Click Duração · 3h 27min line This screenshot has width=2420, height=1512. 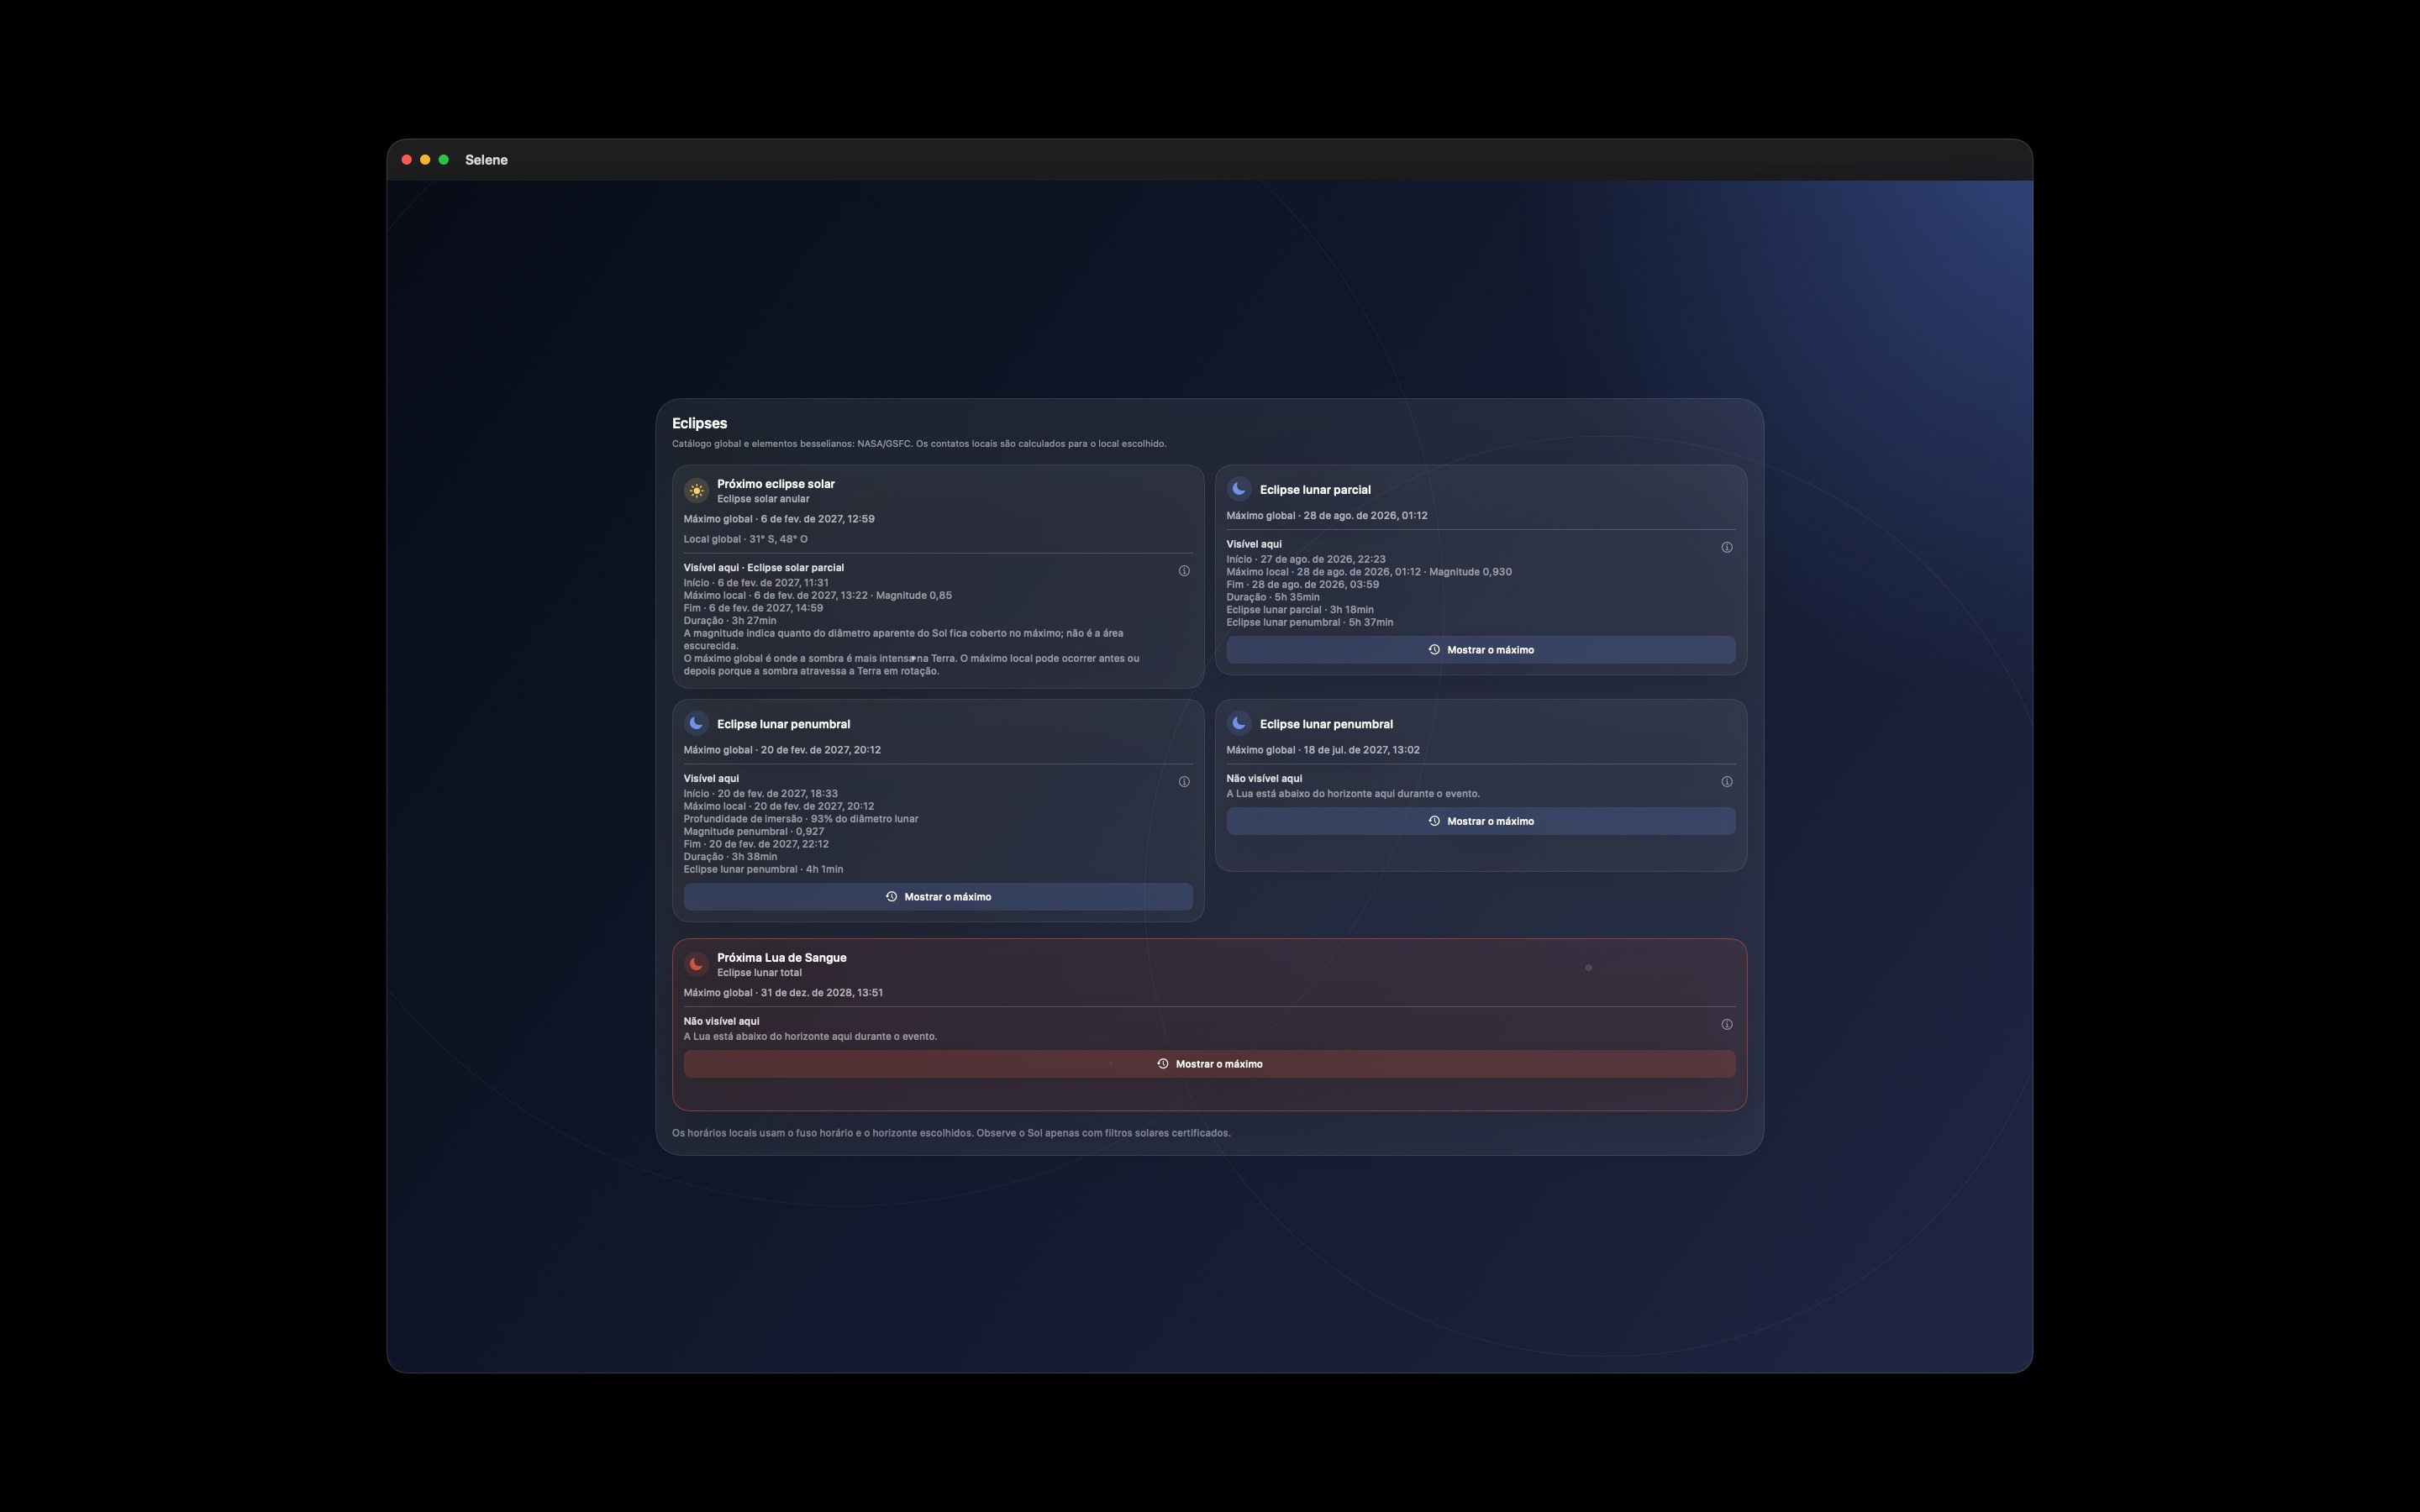click(x=730, y=621)
